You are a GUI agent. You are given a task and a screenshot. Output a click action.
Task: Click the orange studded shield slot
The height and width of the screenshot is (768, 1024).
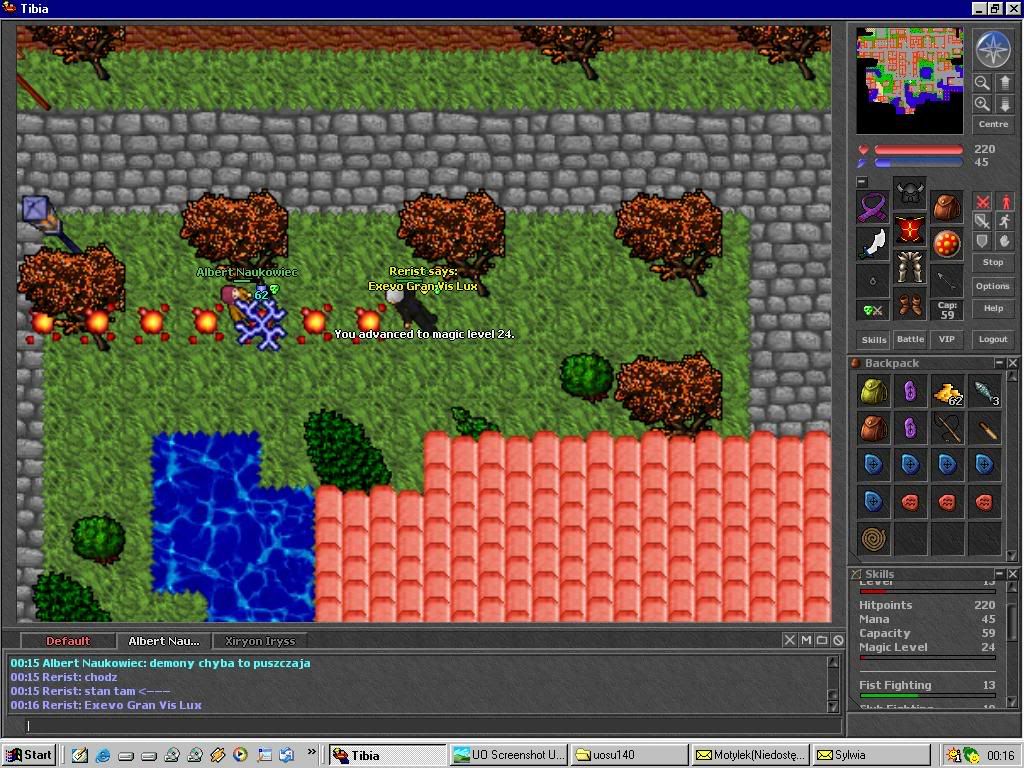947,244
